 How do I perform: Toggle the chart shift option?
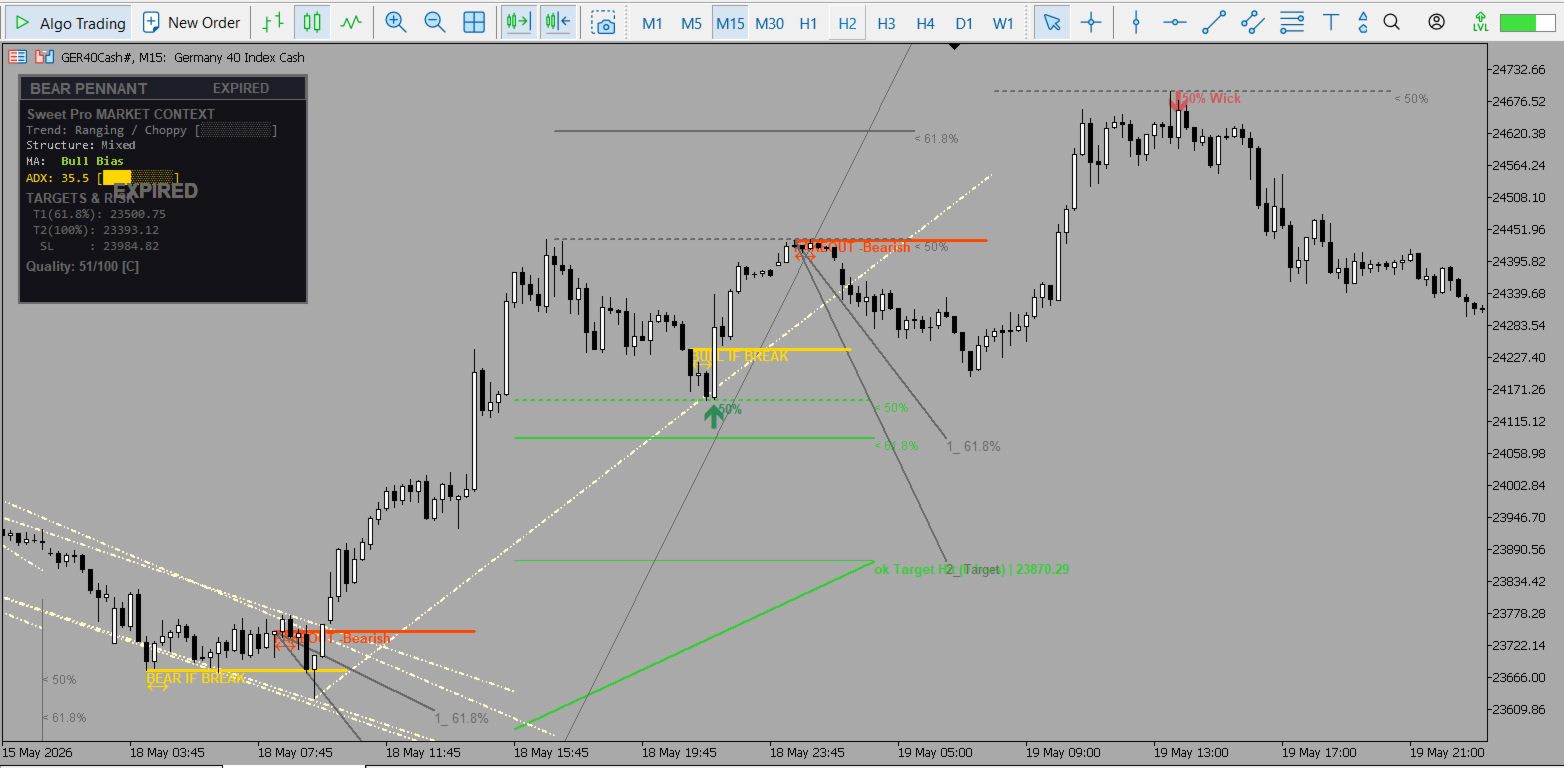[558, 22]
